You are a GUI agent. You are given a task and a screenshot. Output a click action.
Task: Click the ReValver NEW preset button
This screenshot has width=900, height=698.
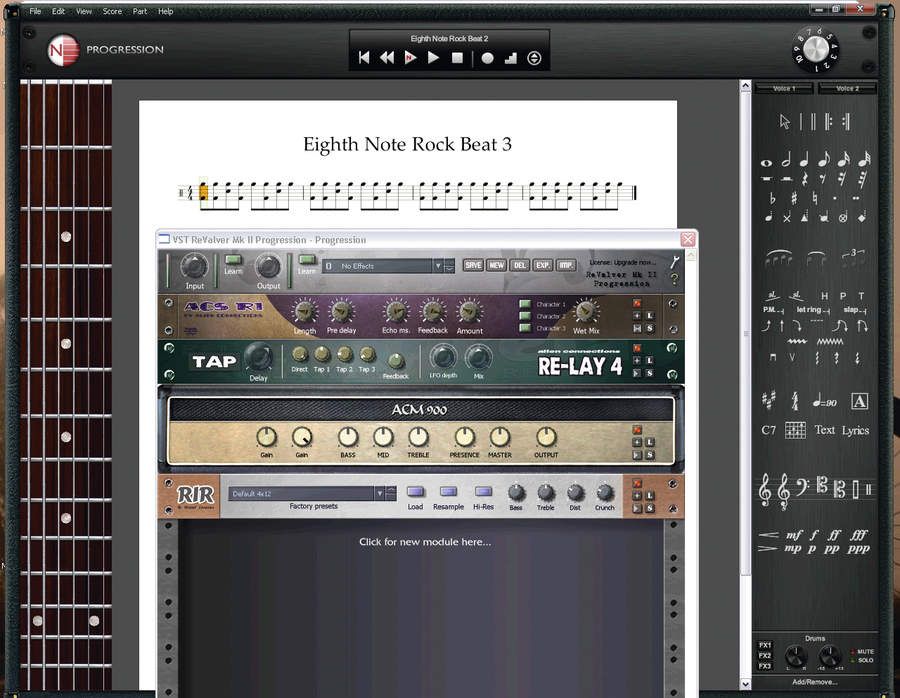(x=496, y=265)
